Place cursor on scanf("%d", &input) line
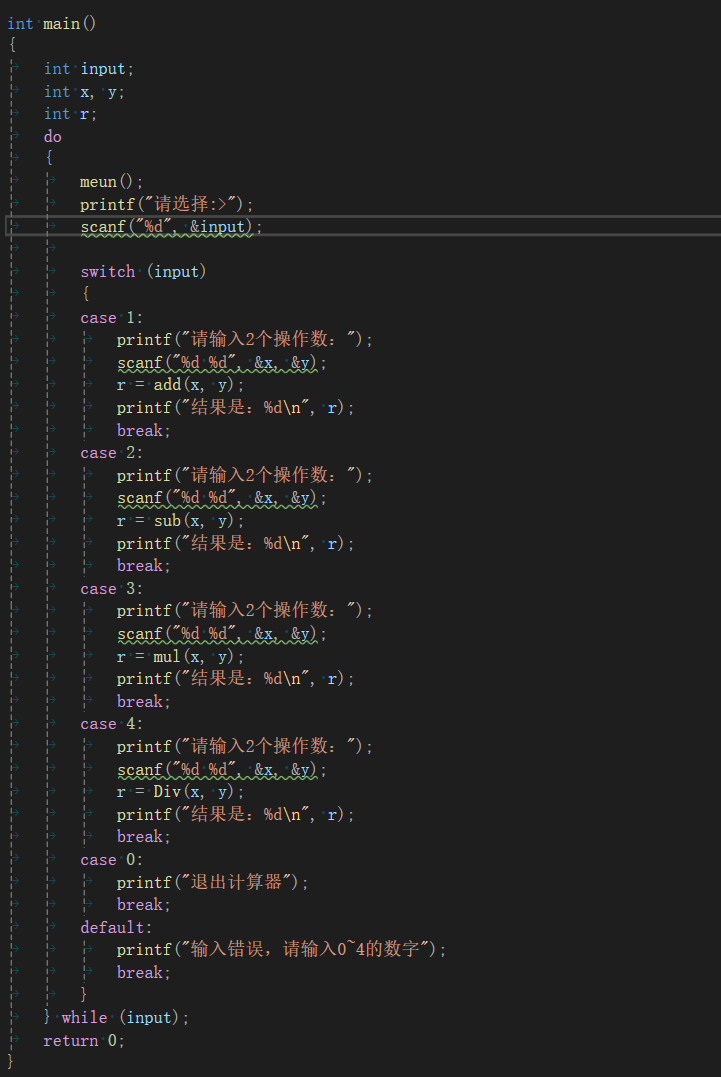This screenshot has height=1077, width=721. pyautogui.click(x=171, y=227)
